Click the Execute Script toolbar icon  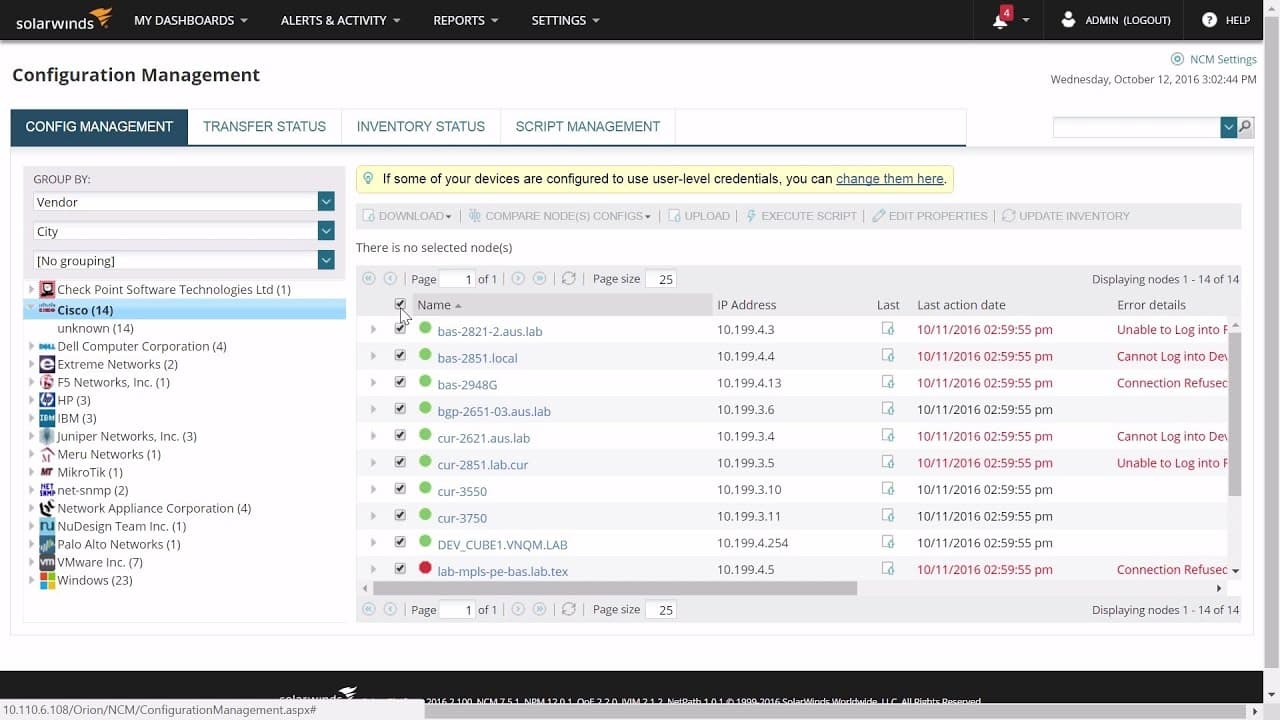(x=752, y=216)
